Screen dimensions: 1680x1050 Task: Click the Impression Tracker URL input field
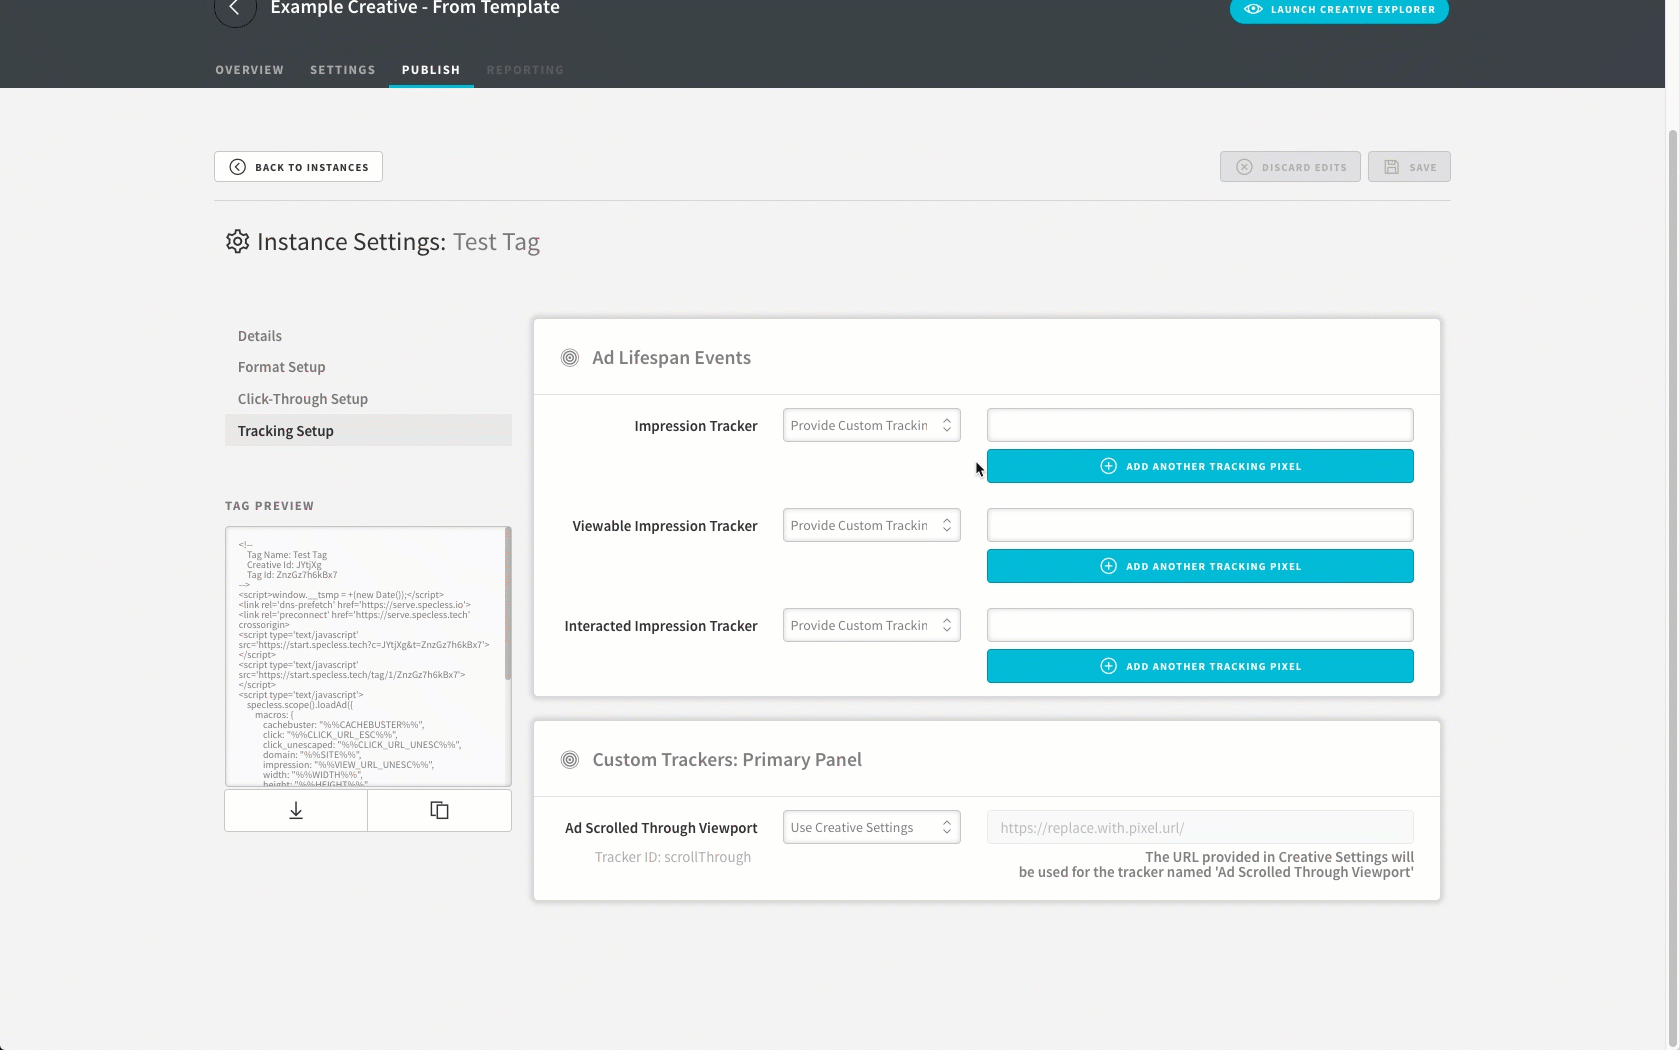(1200, 425)
